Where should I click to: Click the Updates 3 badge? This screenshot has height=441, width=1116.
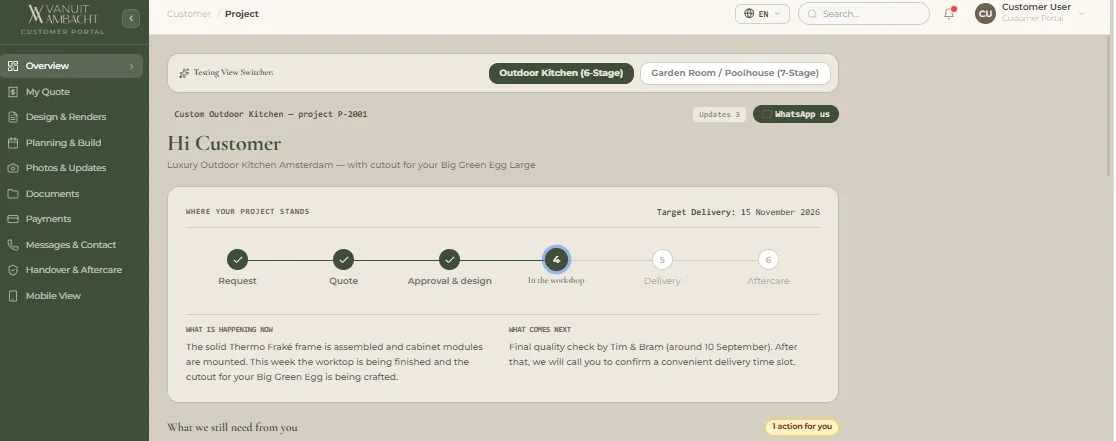click(x=719, y=115)
